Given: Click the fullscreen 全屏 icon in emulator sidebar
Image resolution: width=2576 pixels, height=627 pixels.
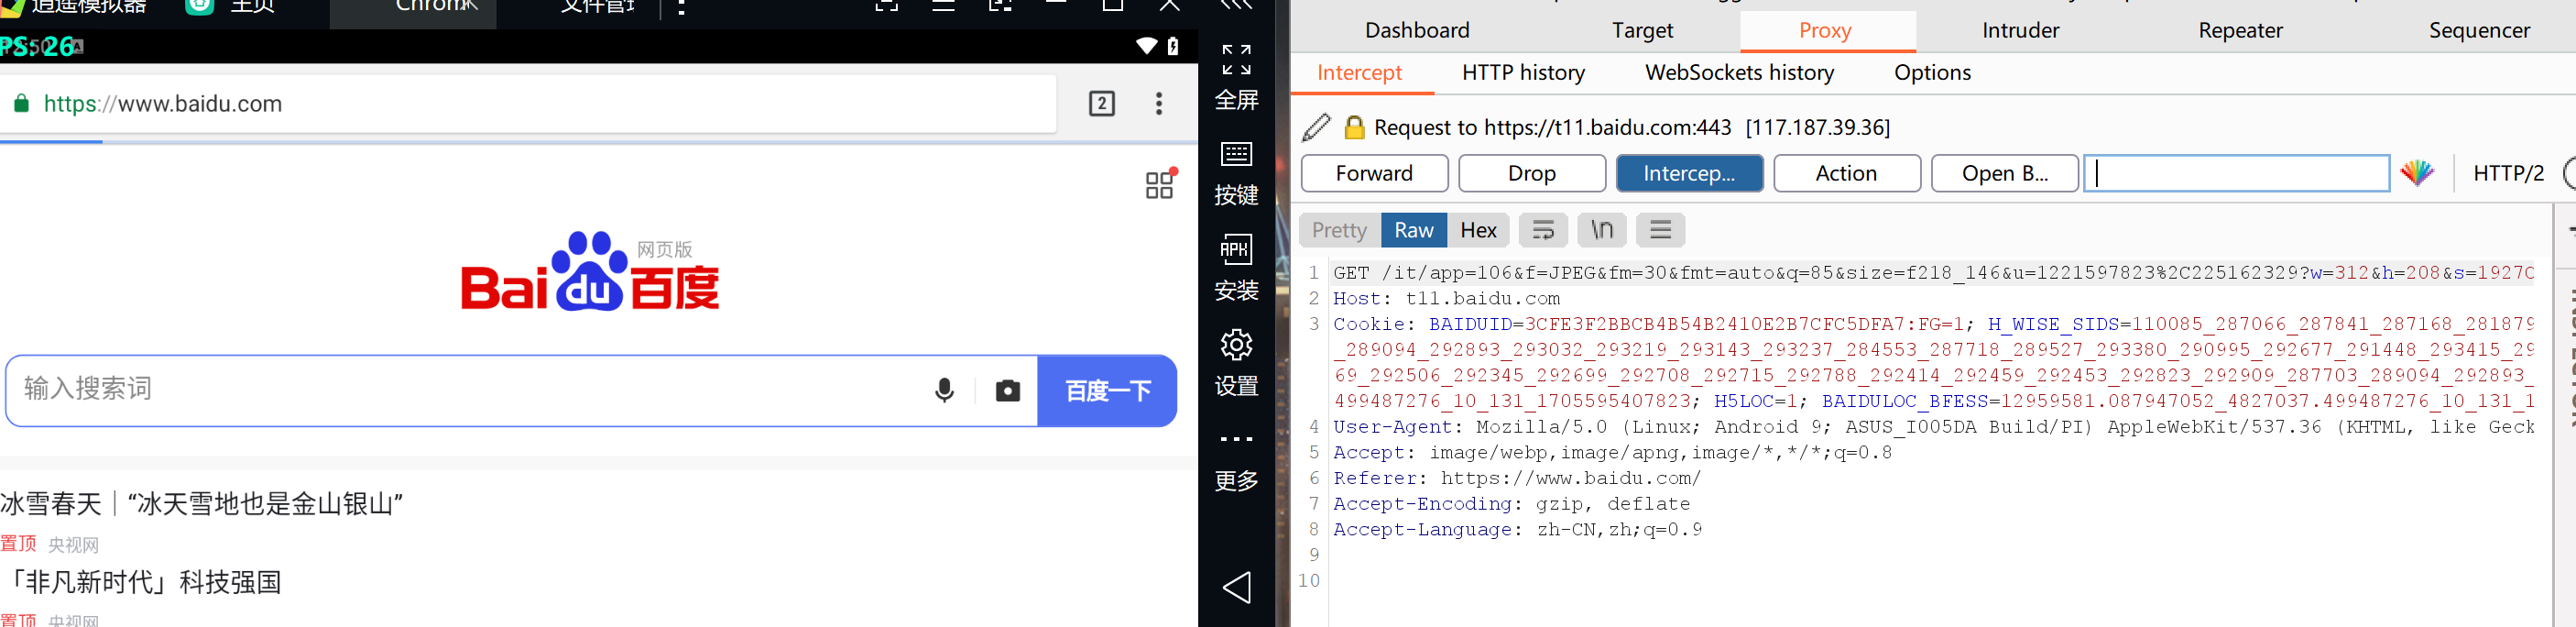Looking at the screenshot, I should click(x=1236, y=60).
